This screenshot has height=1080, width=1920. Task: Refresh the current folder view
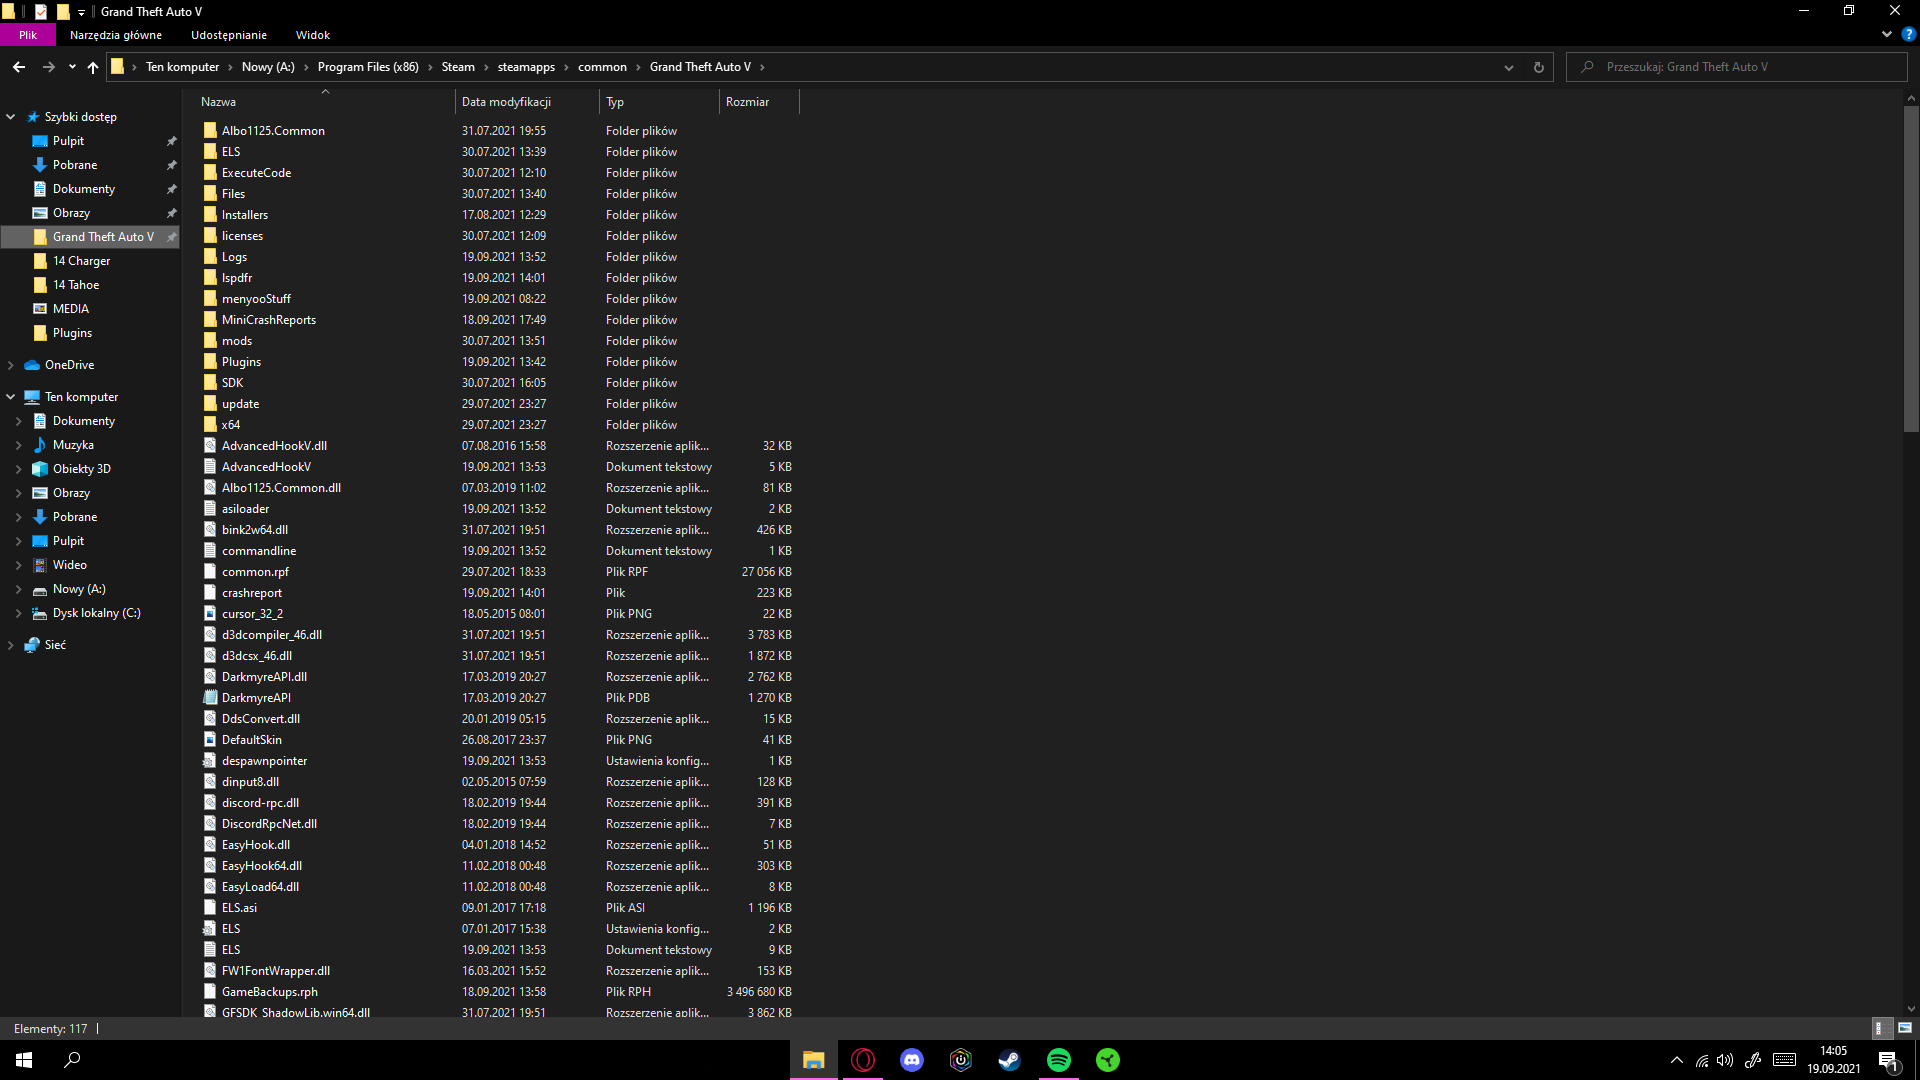point(1538,67)
